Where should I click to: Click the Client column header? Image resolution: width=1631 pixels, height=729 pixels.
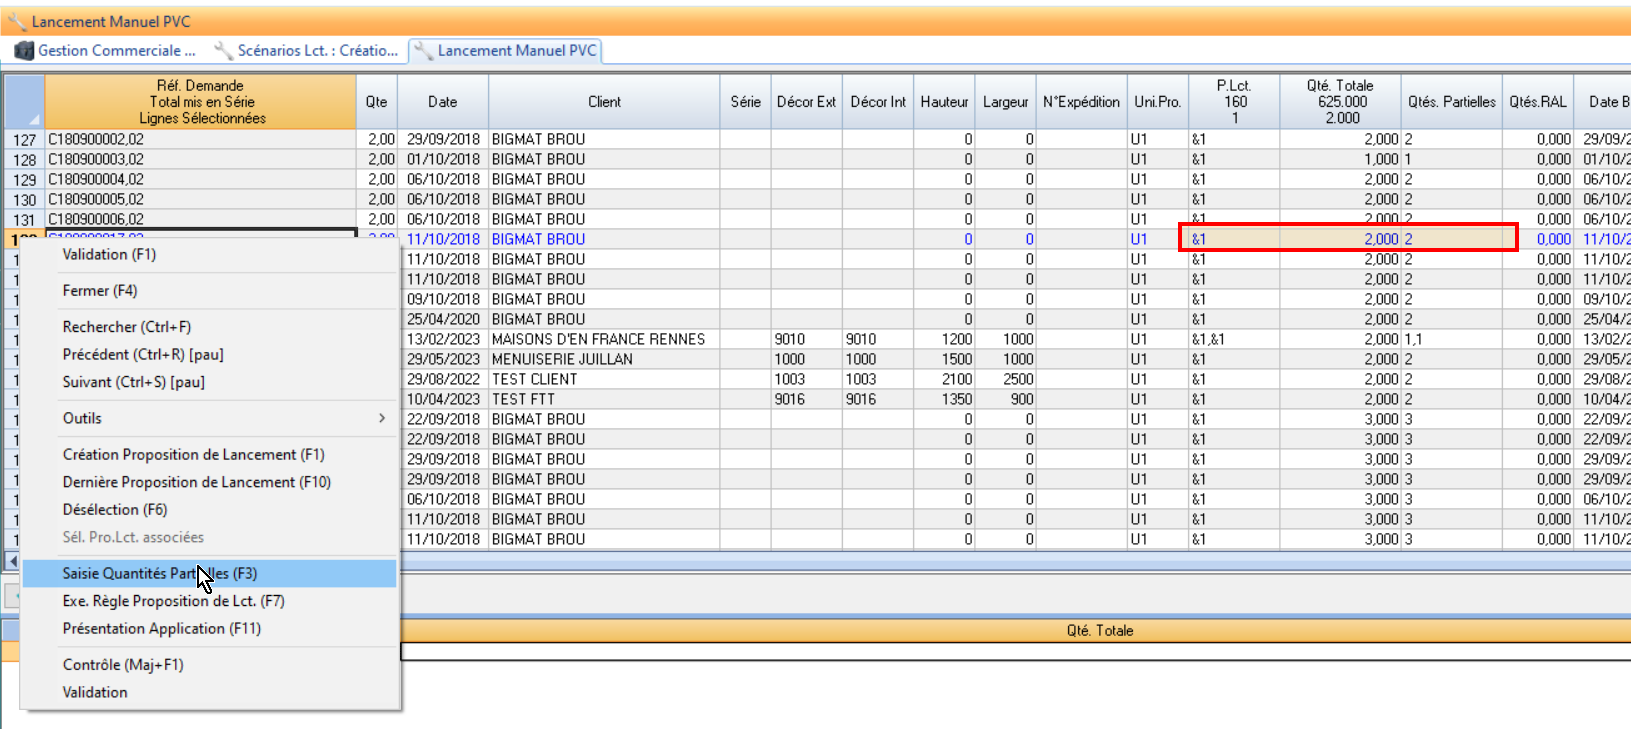coord(604,102)
